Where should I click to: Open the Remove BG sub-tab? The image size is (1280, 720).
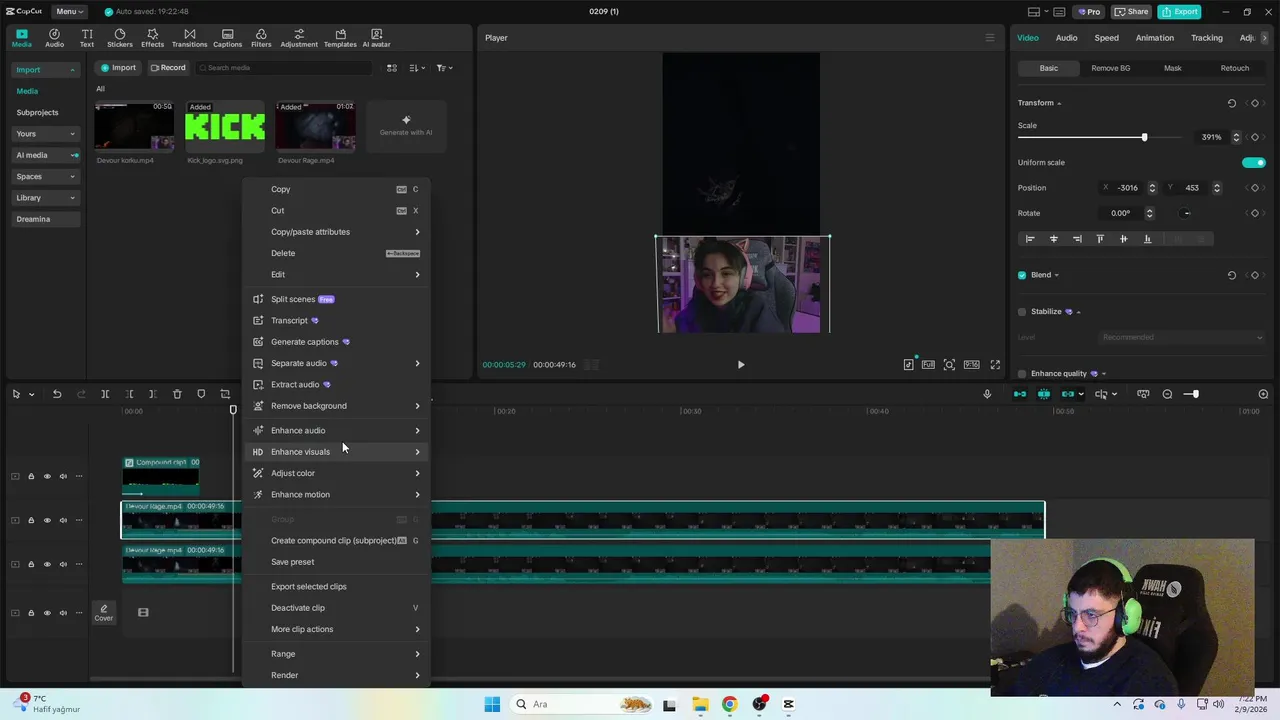tap(1110, 68)
